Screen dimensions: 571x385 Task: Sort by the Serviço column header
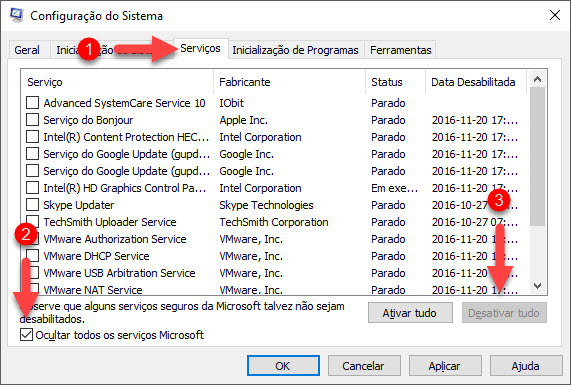117,82
